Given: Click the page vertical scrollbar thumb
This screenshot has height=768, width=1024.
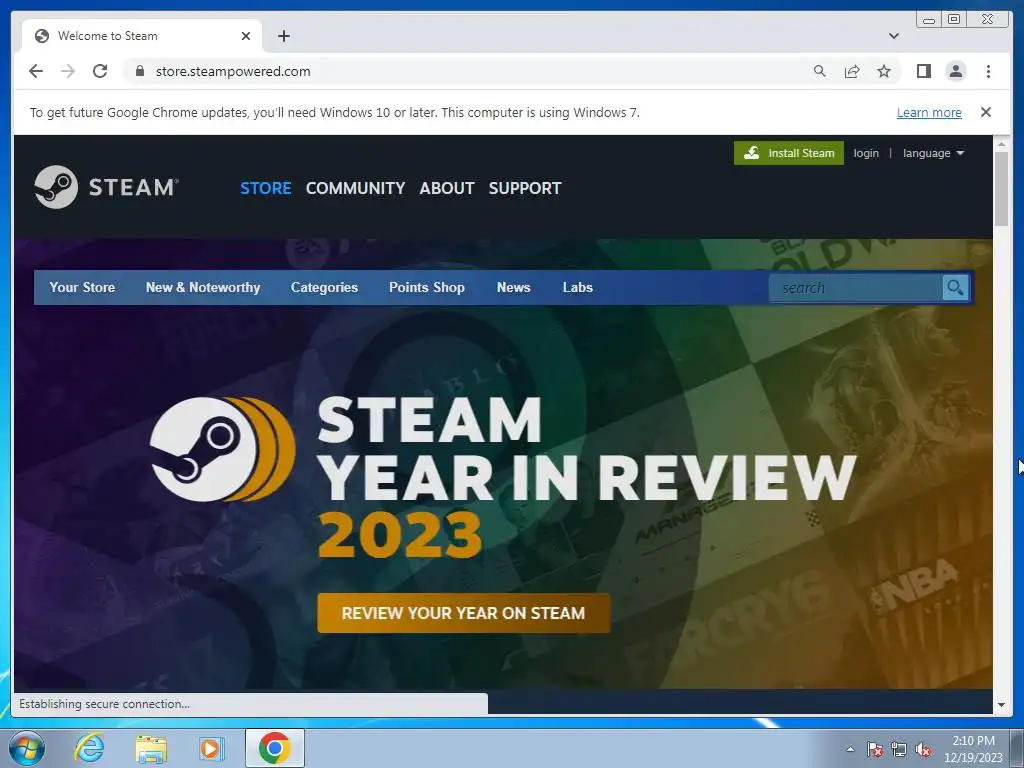Looking at the screenshot, I should pos(1001,189).
